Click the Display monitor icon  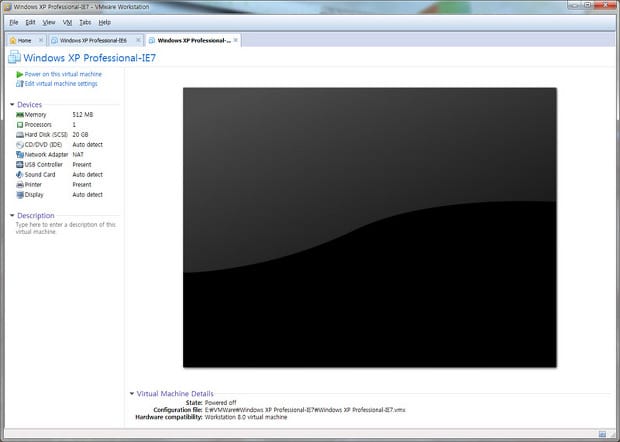[19, 195]
